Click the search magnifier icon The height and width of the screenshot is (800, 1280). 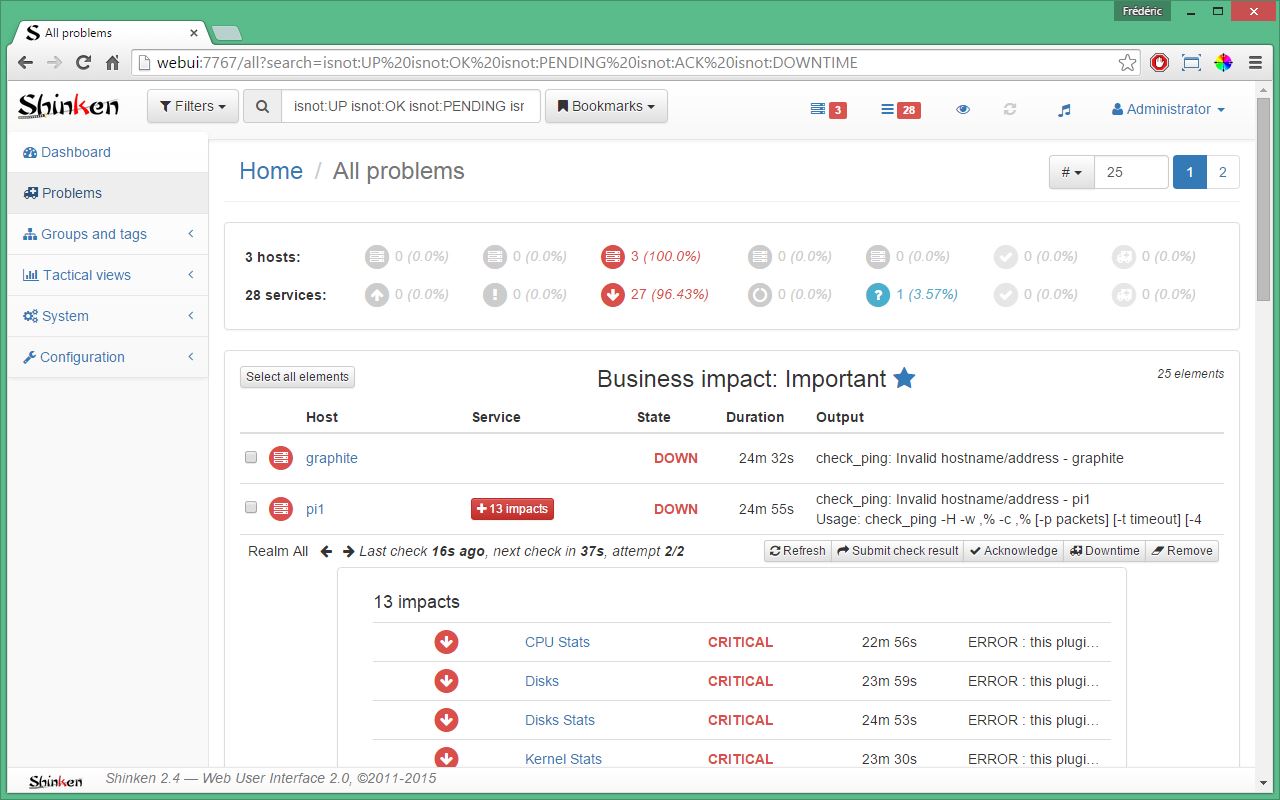pyautogui.click(x=262, y=106)
